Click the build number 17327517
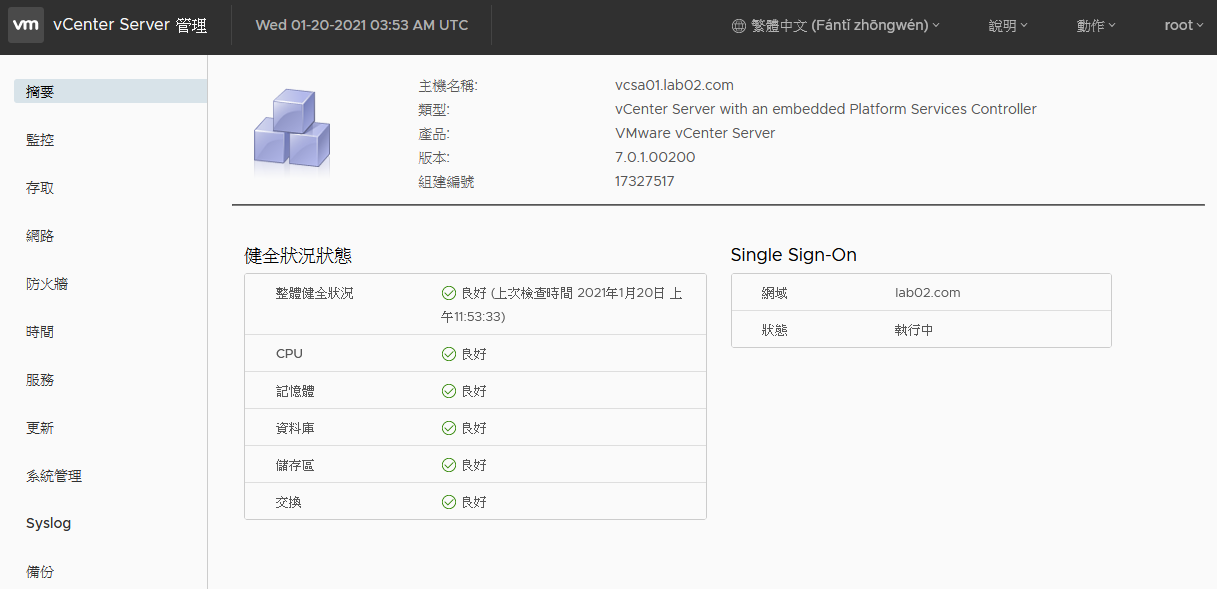Image resolution: width=1217 pixels, height=589 pixels. click(x=645, y=181)
